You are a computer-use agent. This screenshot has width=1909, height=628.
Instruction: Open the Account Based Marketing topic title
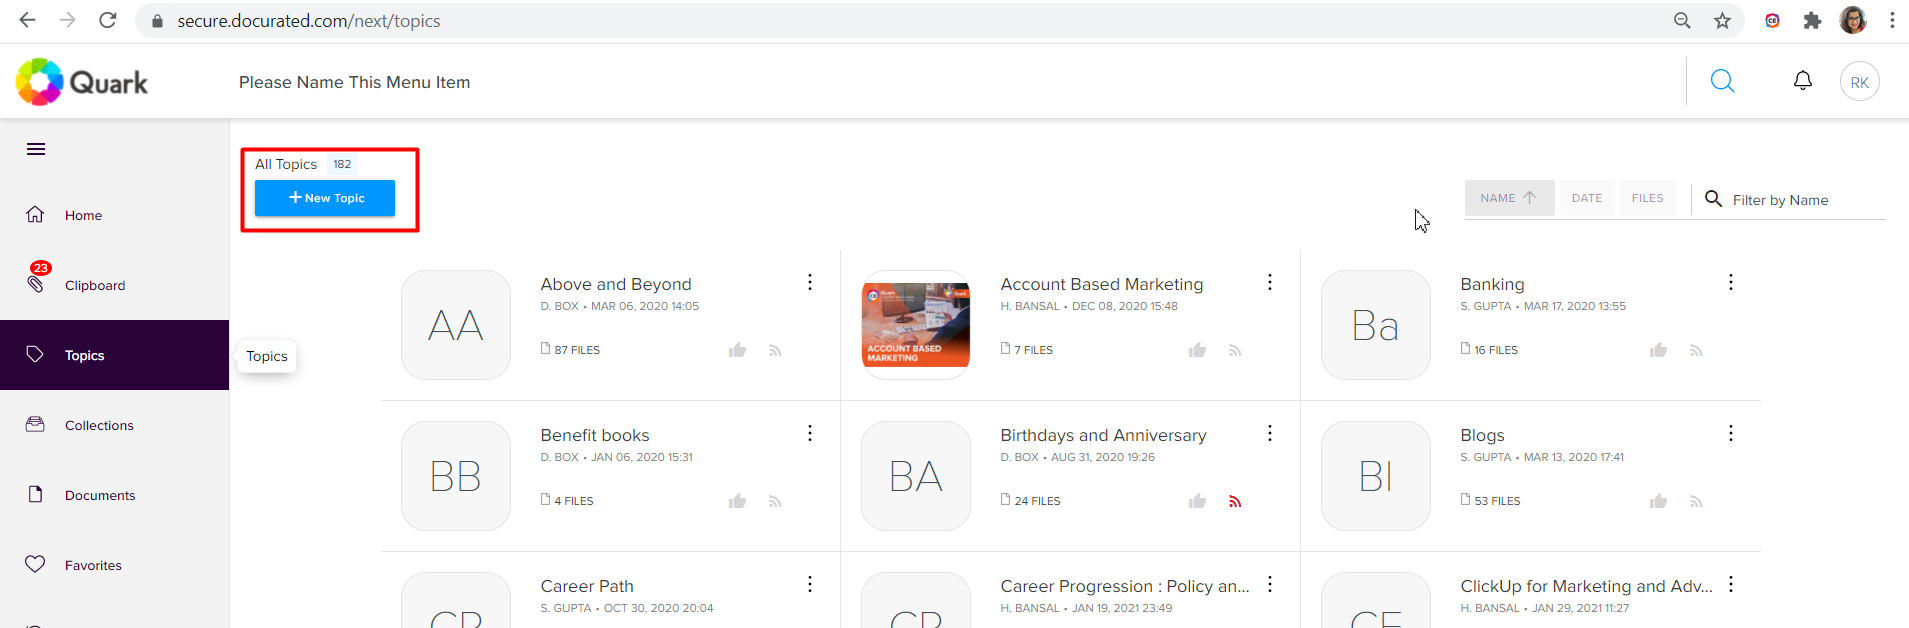click(x=1102, y=284)
